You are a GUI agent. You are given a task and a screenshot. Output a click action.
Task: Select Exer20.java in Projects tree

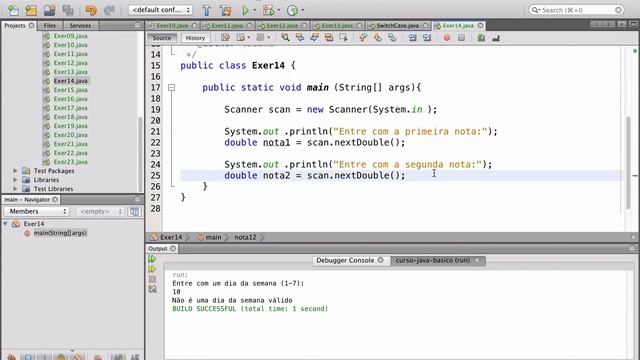point(70,135)
